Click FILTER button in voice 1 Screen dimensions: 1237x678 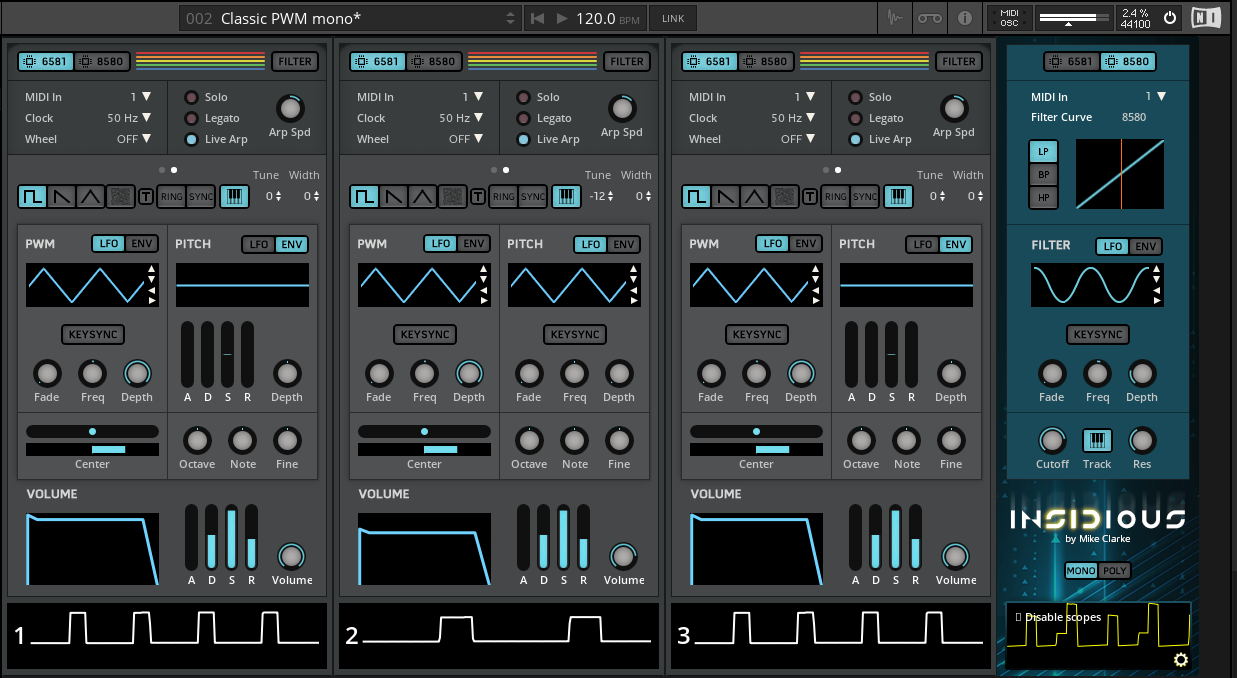295,61
